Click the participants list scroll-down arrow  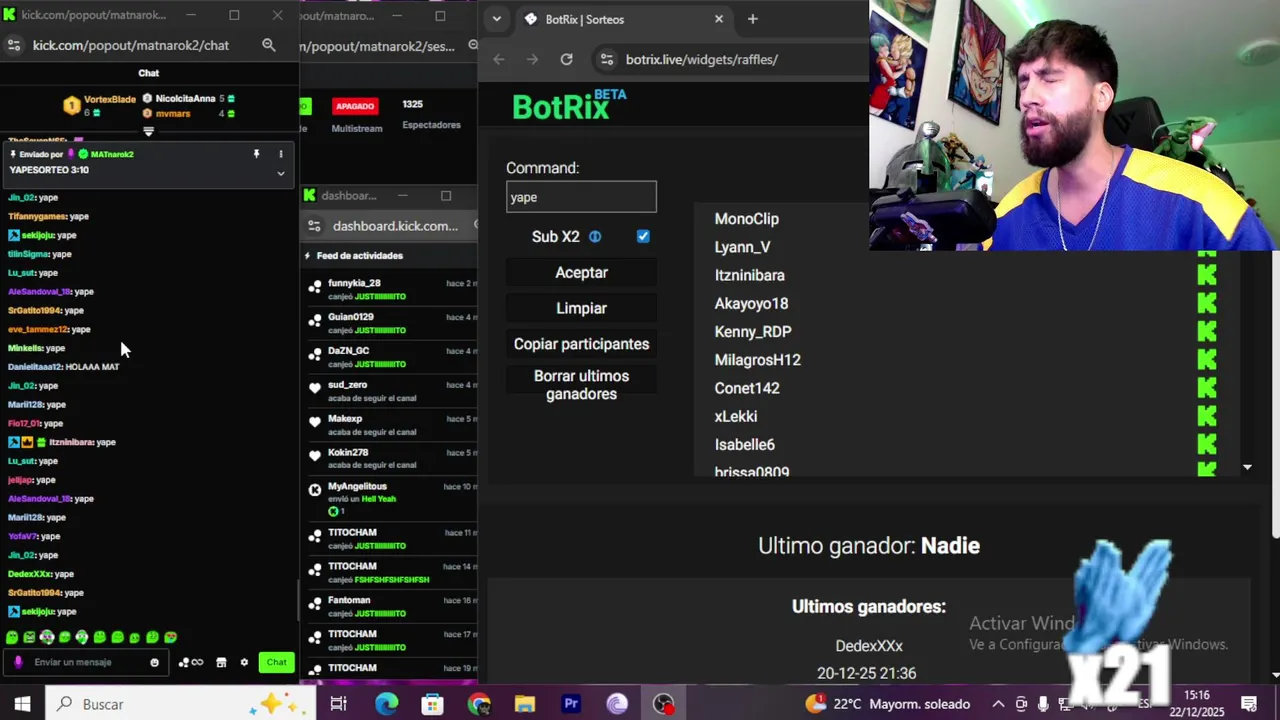click(x=1247, y=467)
